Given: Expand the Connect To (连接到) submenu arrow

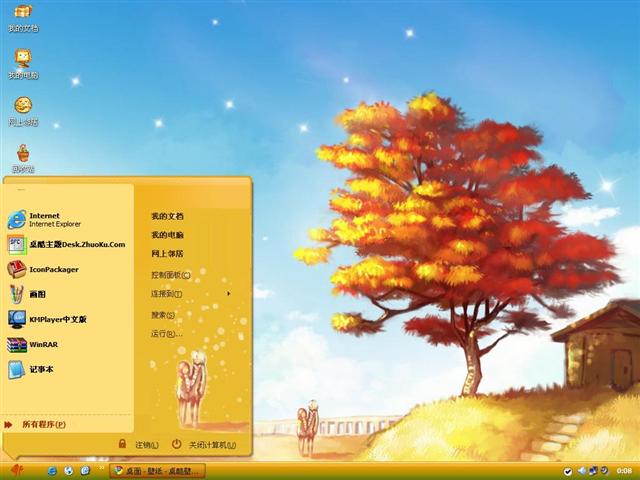Looking at the screenshot, I should 229,293.
